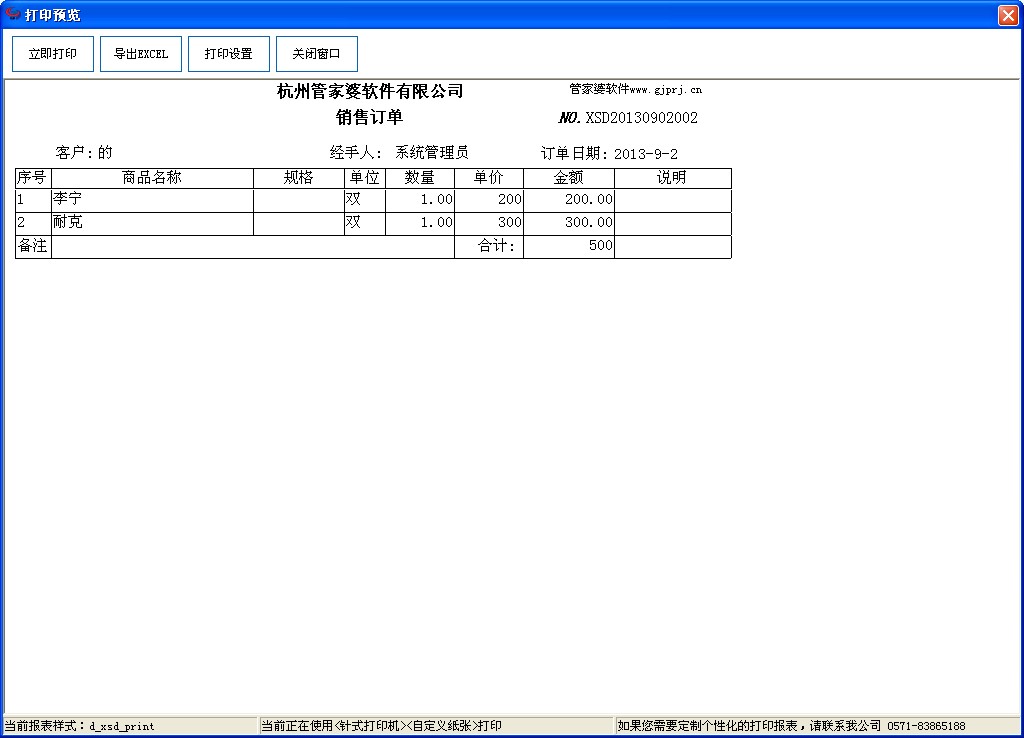Click the 杭州管家婆软件有限公司 report title

370,92
